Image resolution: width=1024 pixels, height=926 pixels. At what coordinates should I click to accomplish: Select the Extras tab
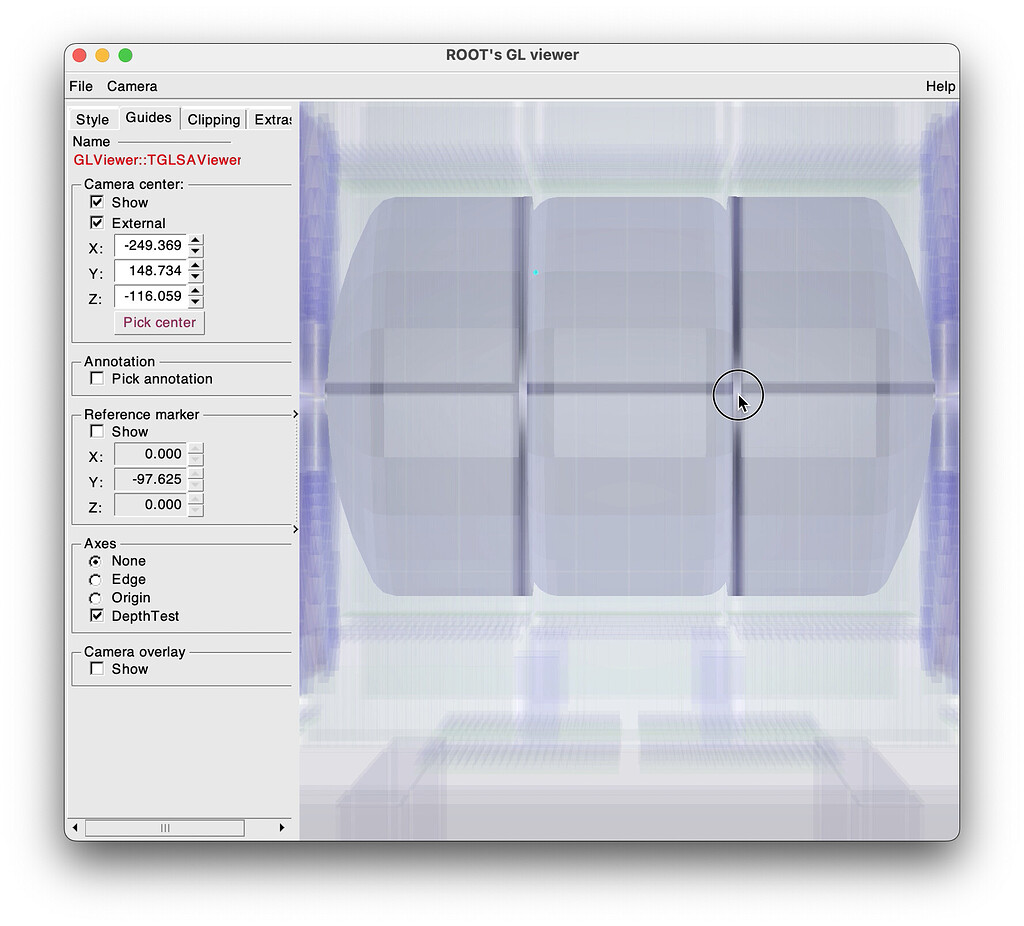coord(271,119)
